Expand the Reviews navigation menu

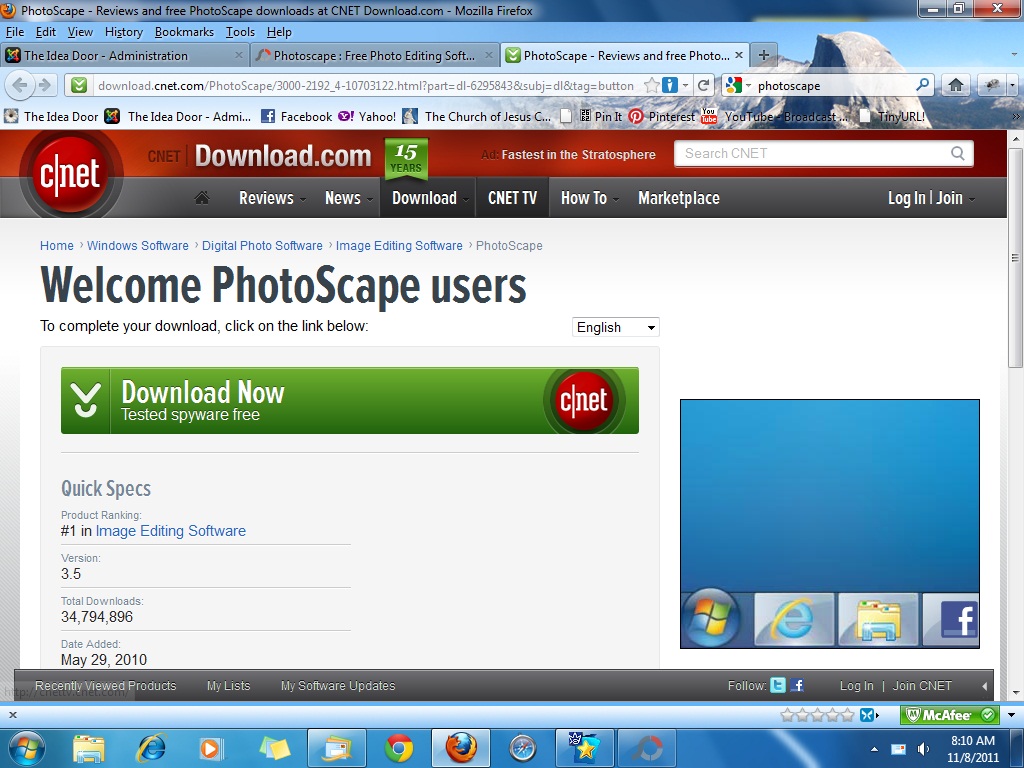(272, 198)
